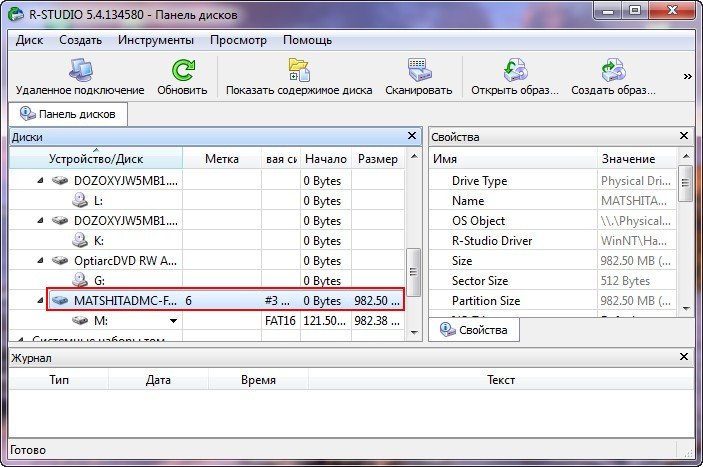Sort by Начало column header
The height and width of the screenshot is (467, 703).
click(326, 159)
